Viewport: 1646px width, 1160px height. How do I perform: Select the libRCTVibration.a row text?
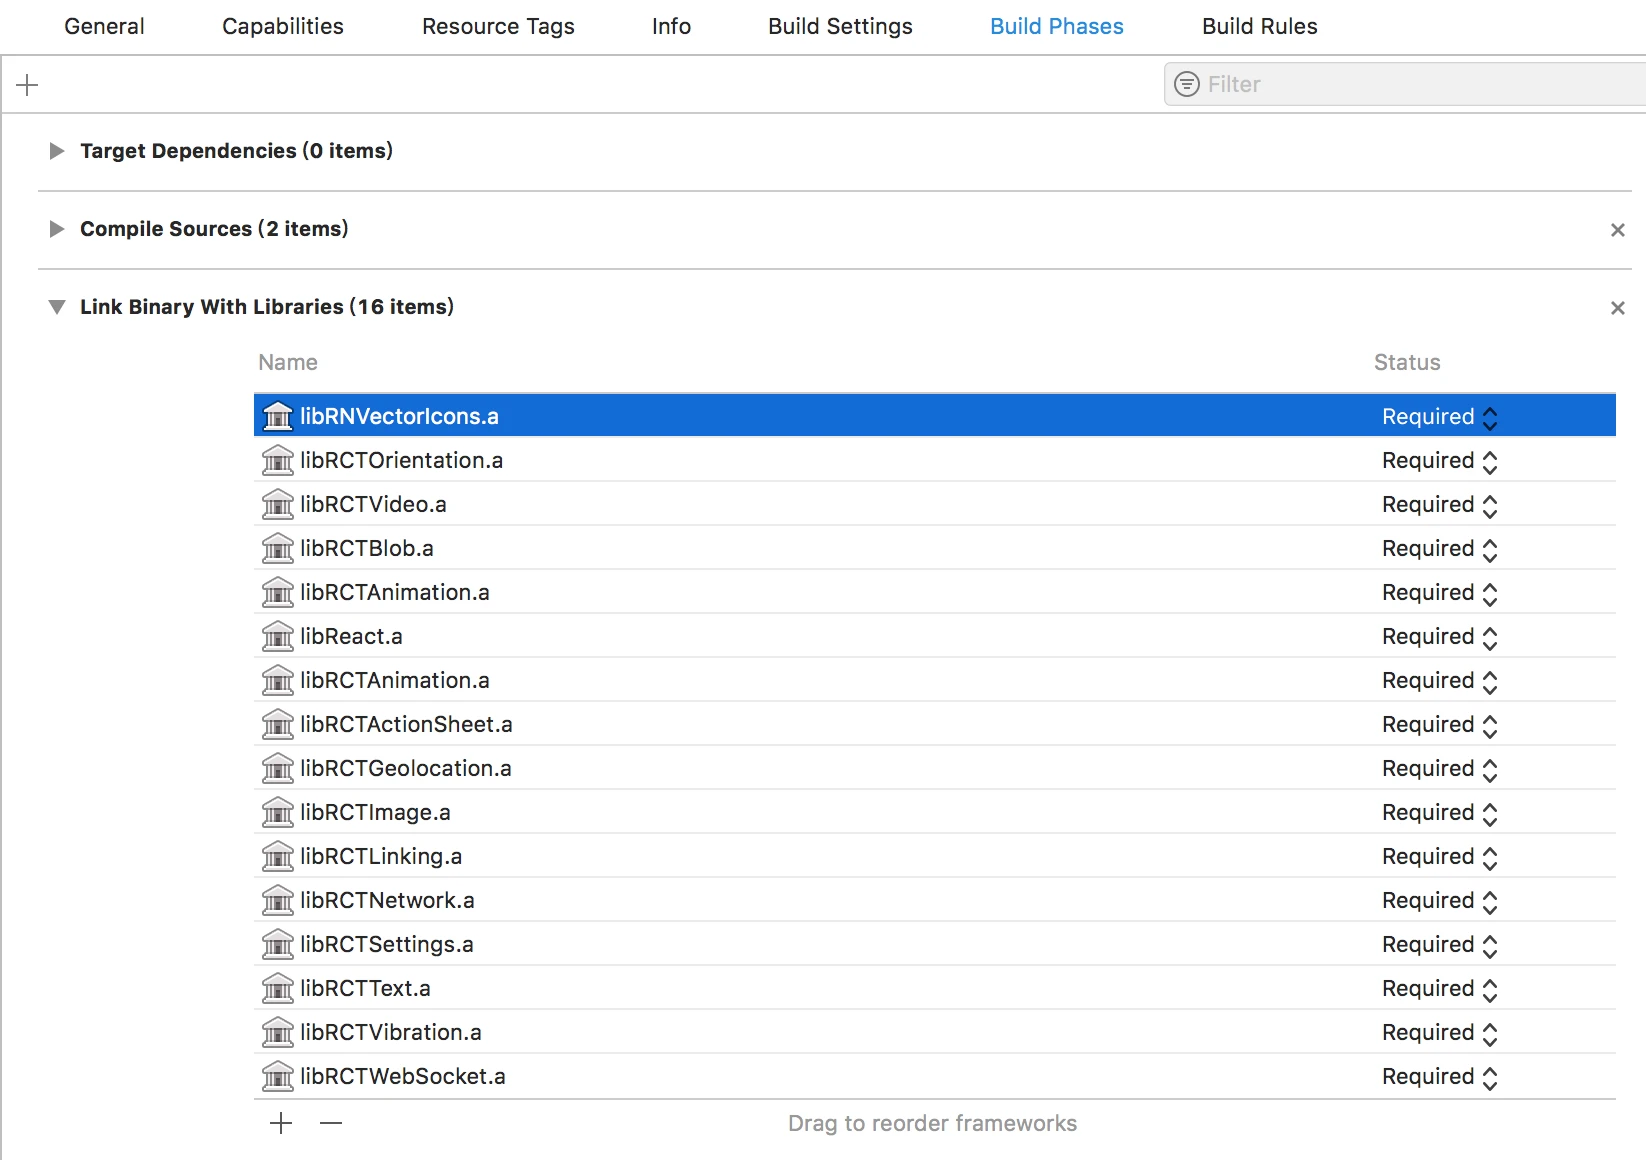tap(391, 1032)
